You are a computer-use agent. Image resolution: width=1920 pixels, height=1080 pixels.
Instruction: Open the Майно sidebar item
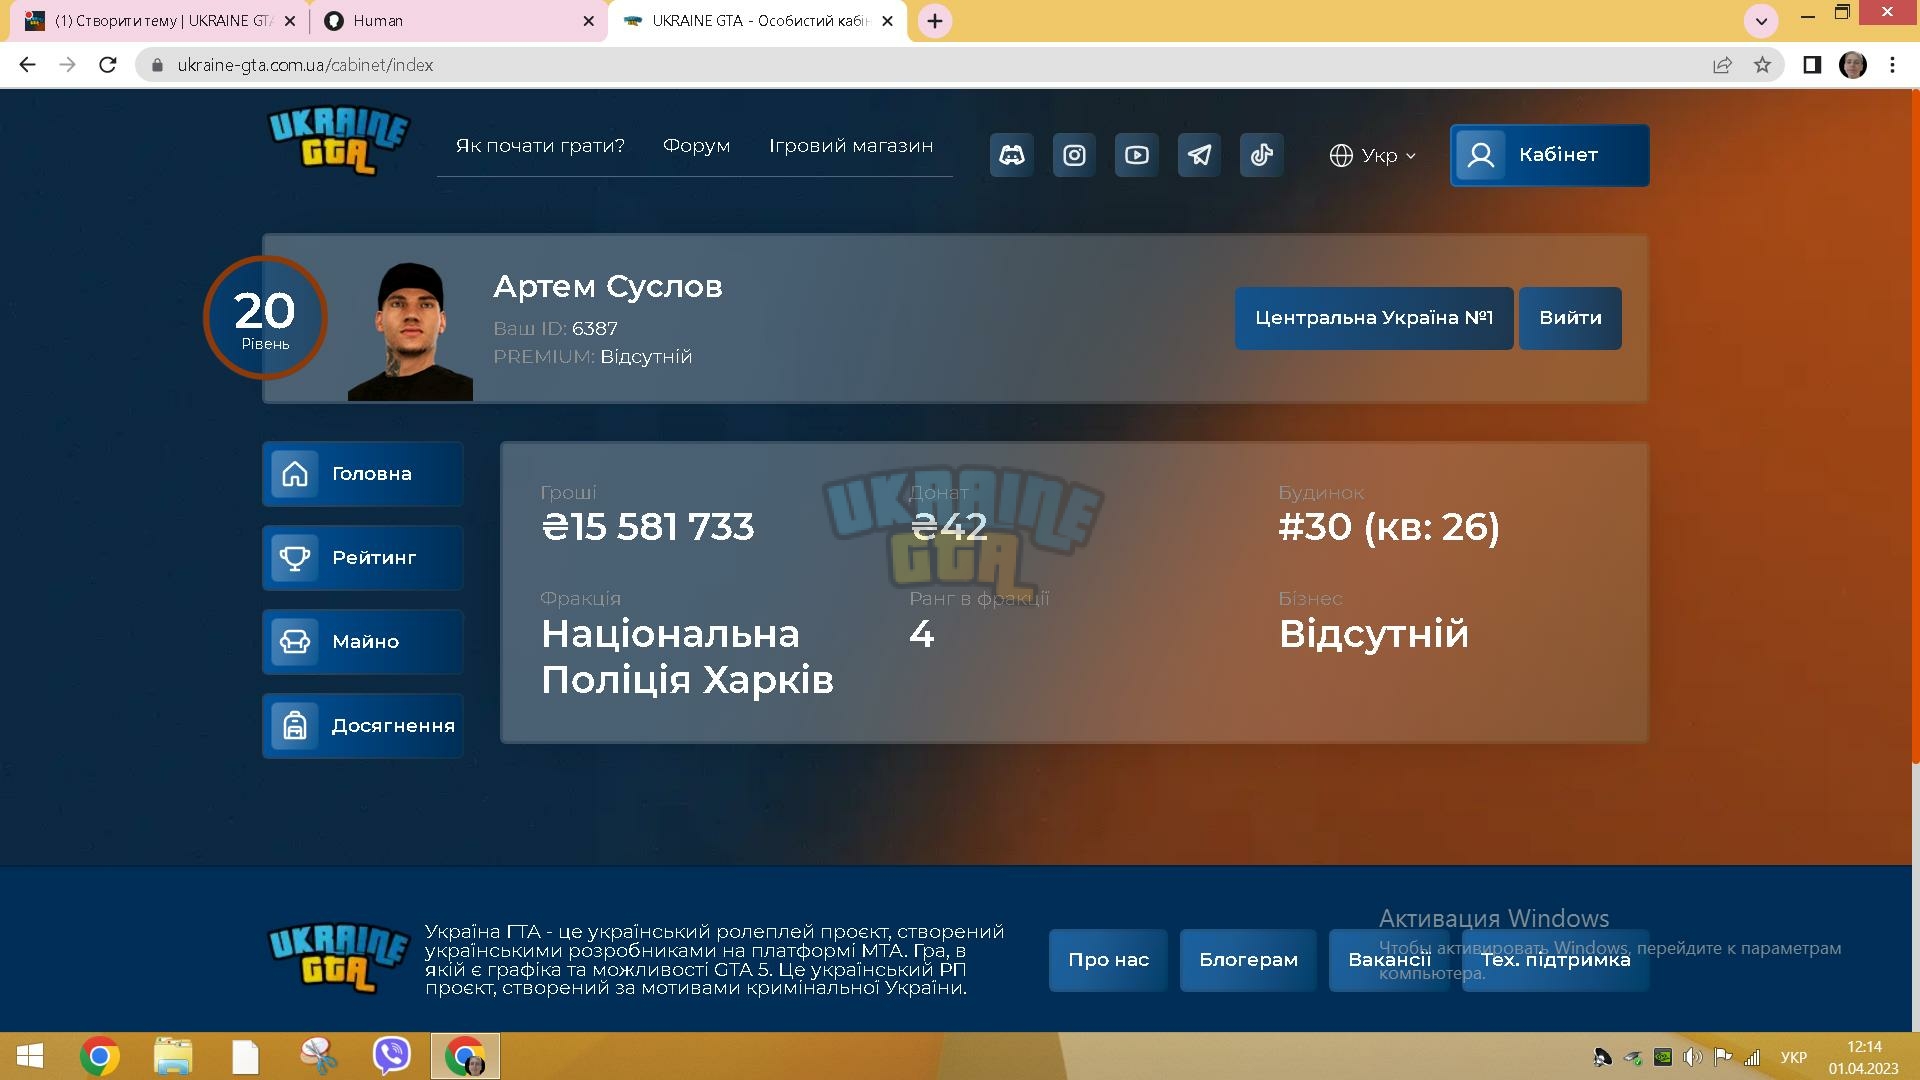point(363,642)
